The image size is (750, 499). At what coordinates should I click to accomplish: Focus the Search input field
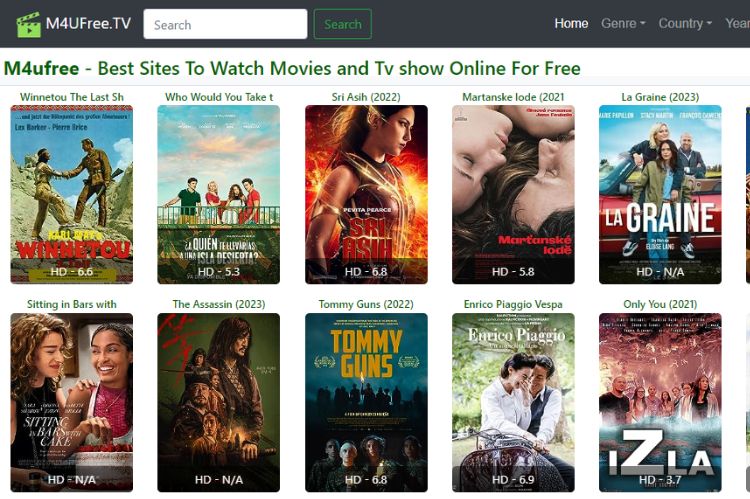tap(225, 24)
